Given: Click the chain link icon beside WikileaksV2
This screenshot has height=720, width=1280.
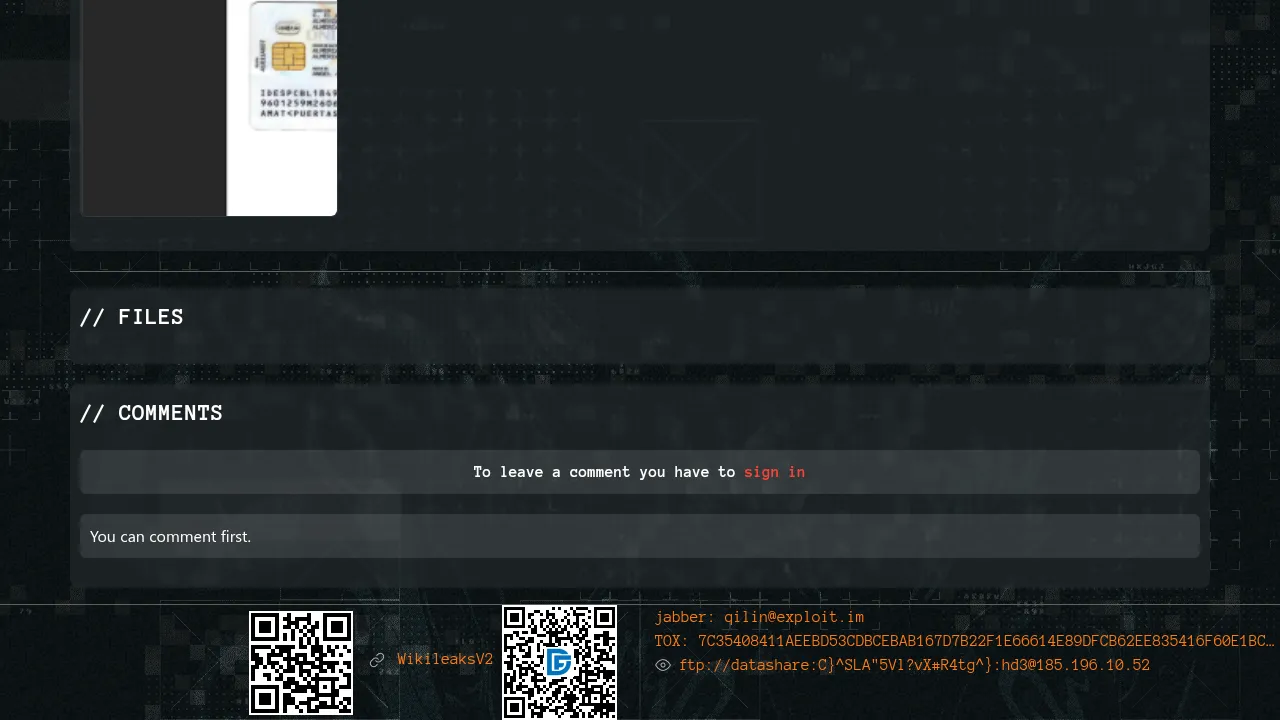Looking at the screenshot, I should [377, 660].
